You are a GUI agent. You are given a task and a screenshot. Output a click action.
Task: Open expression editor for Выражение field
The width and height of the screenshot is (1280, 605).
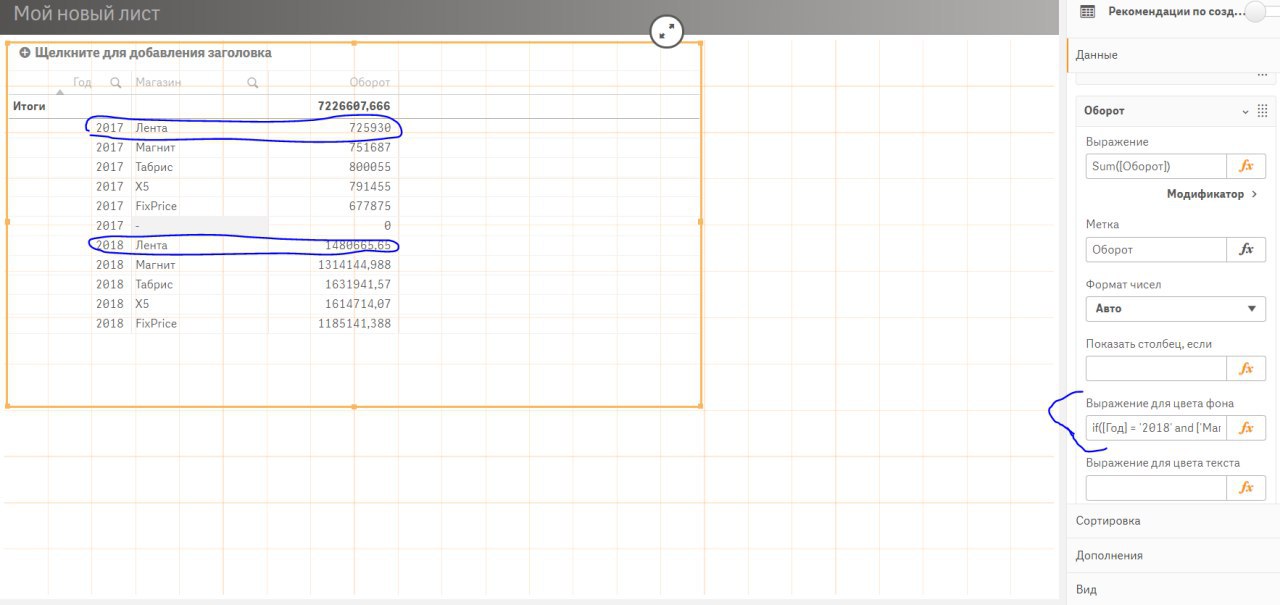tap(1246, 166)
